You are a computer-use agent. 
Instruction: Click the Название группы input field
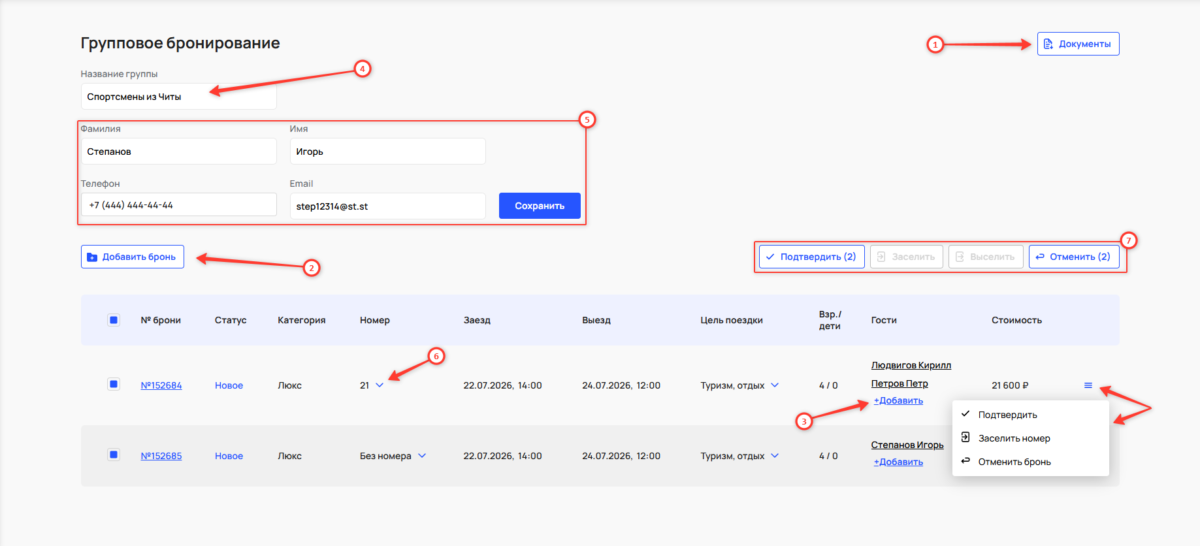tap(178, 96)
